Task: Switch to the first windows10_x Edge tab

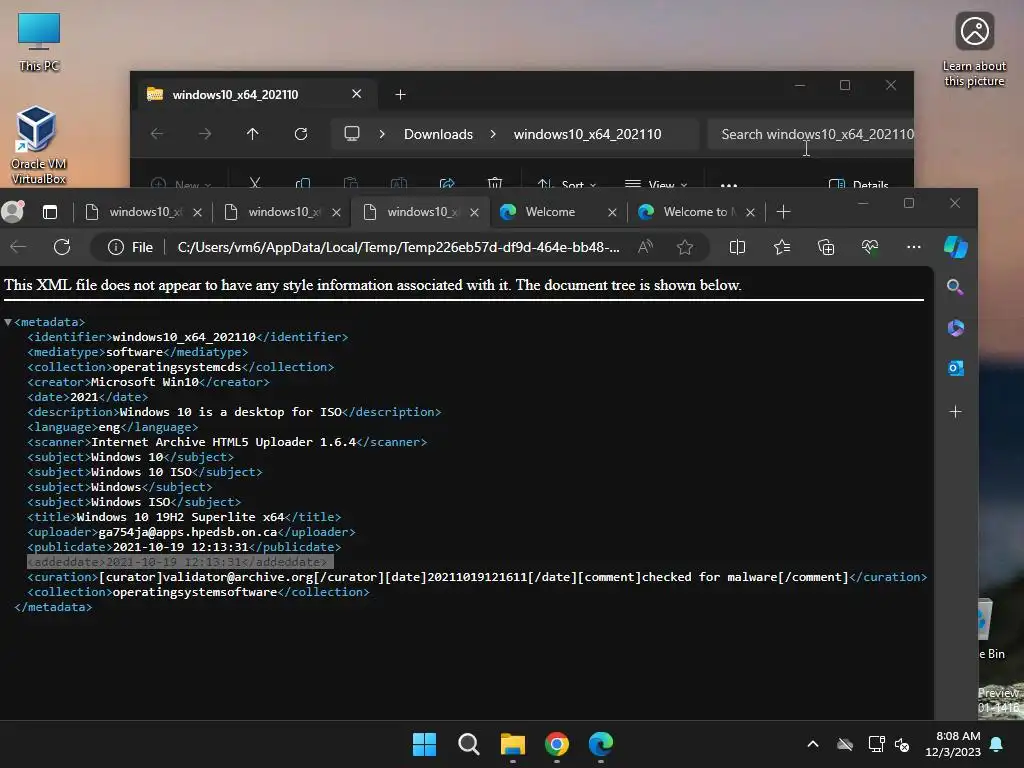Action: (x=145, y=212)
